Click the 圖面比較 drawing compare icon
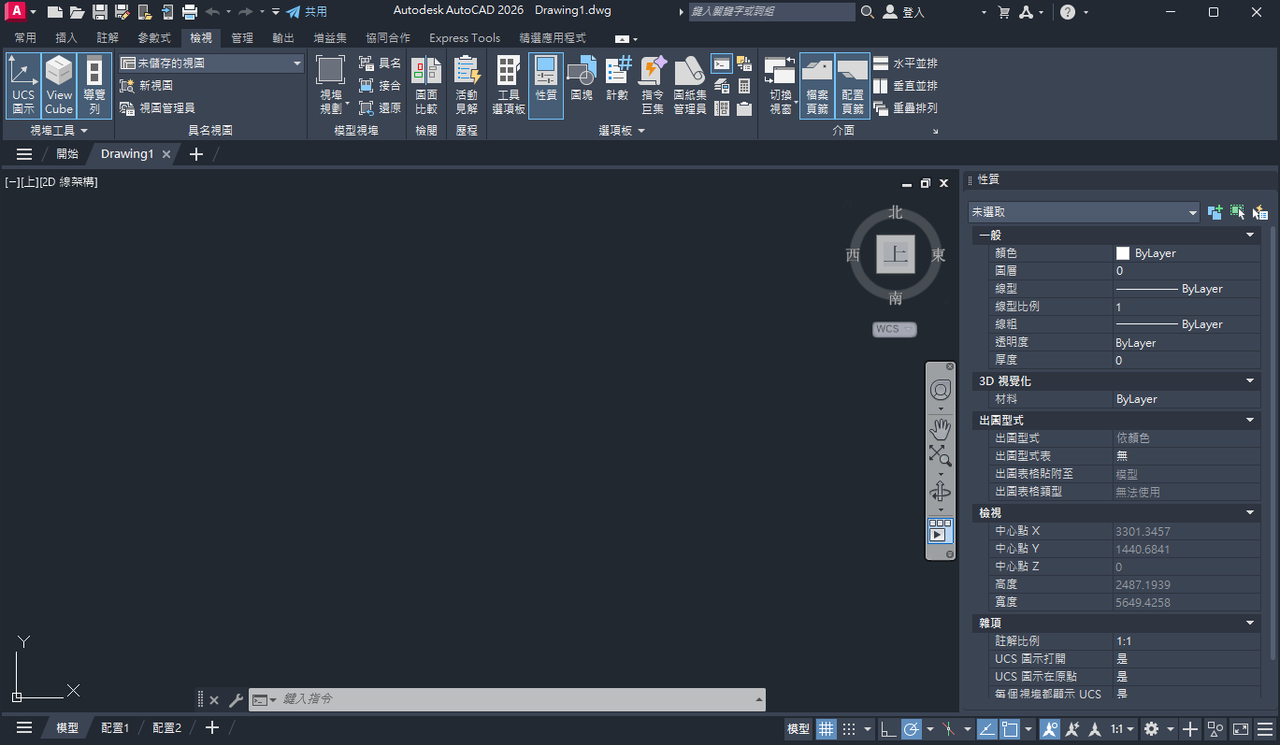The height and width of the screenshot is (745, 1280). 426,86
